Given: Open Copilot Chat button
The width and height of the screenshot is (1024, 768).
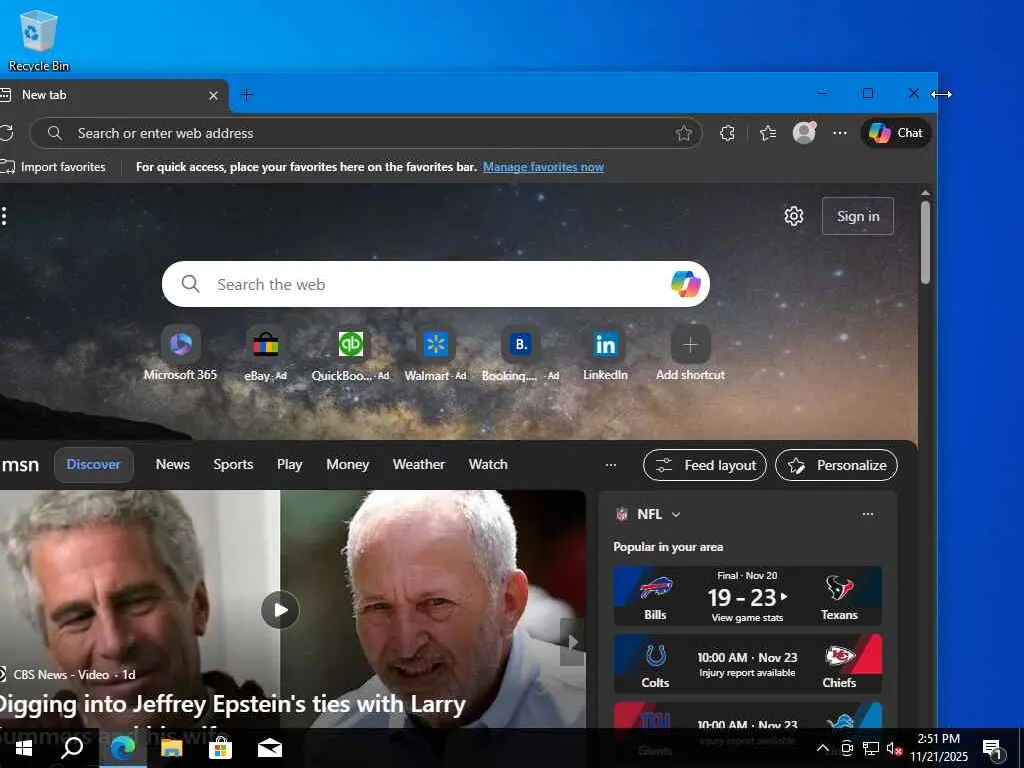Looking at the screenshot, I should click(896, 133).
